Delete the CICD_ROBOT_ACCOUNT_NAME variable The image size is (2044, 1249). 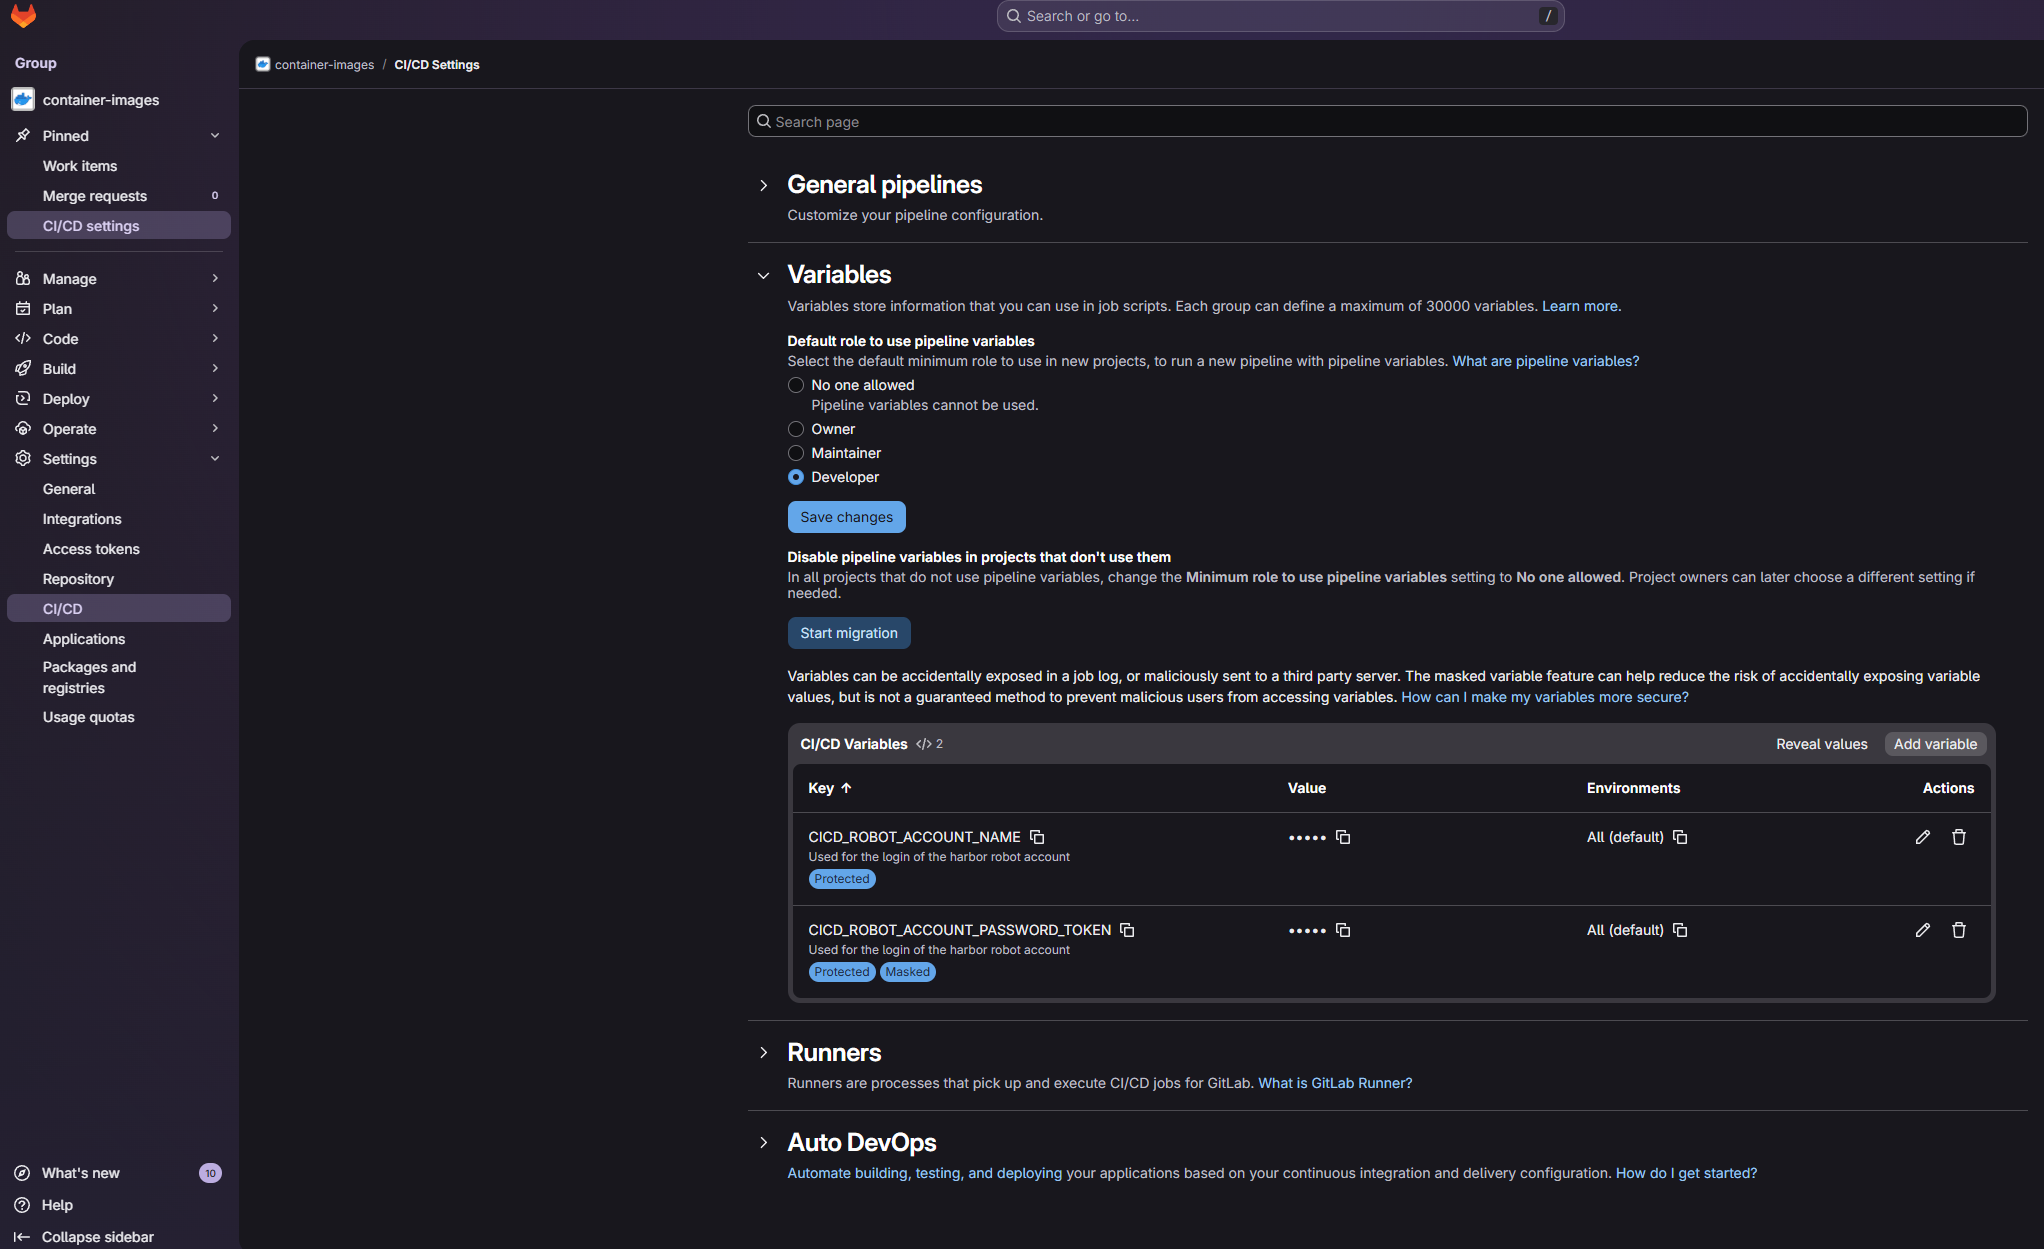click(1958, 837)
